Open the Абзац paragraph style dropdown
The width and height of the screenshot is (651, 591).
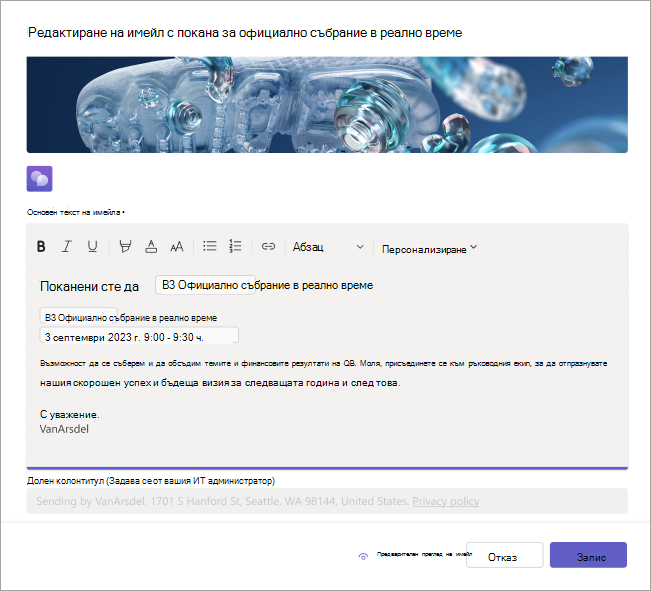[x=328, y=247]
